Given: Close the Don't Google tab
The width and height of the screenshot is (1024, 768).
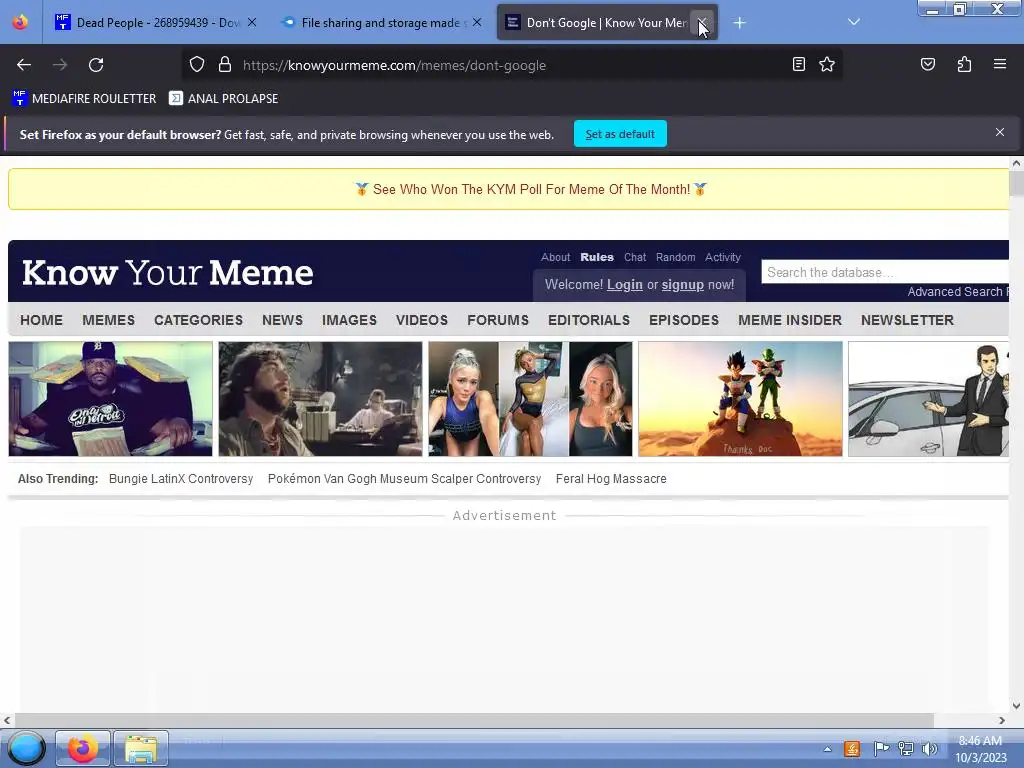Looking at the screenshot, I should click(x=702, y=22).
